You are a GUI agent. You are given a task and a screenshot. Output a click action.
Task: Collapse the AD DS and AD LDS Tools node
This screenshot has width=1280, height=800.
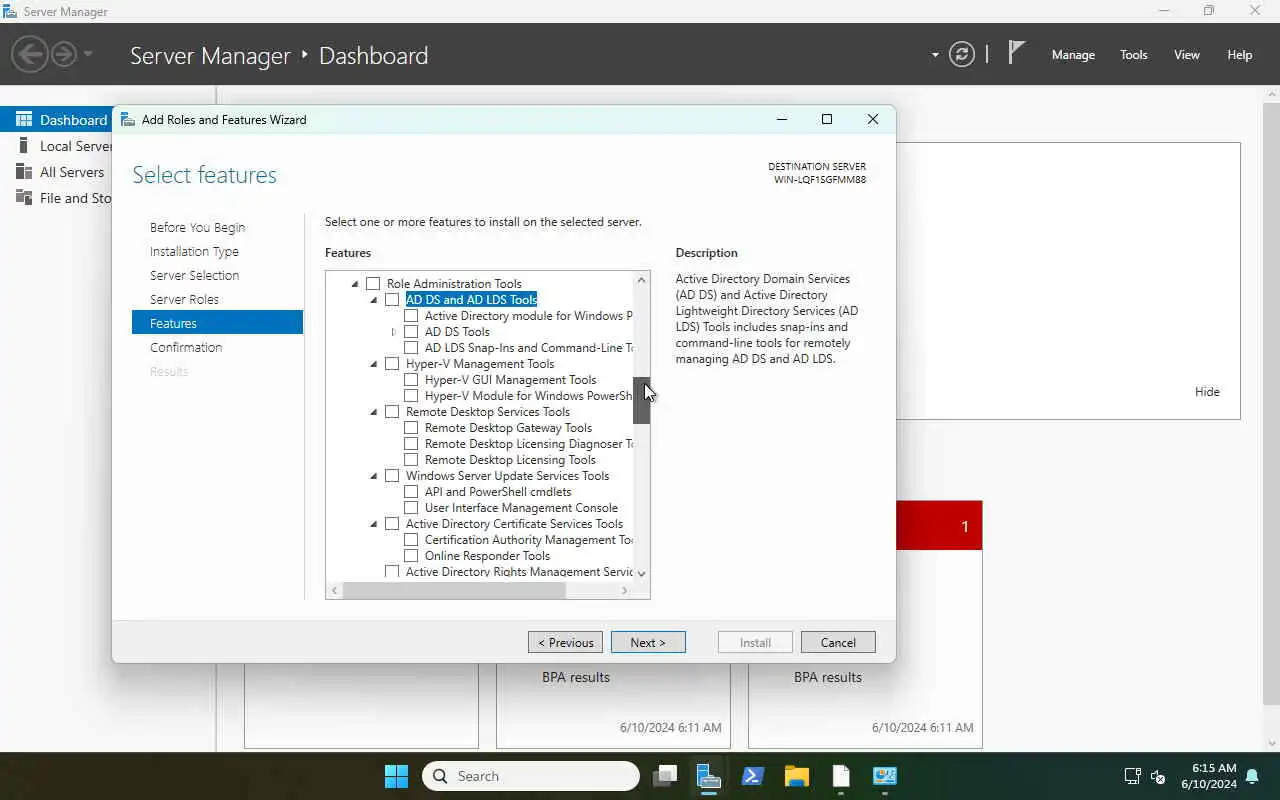(374, 300)
